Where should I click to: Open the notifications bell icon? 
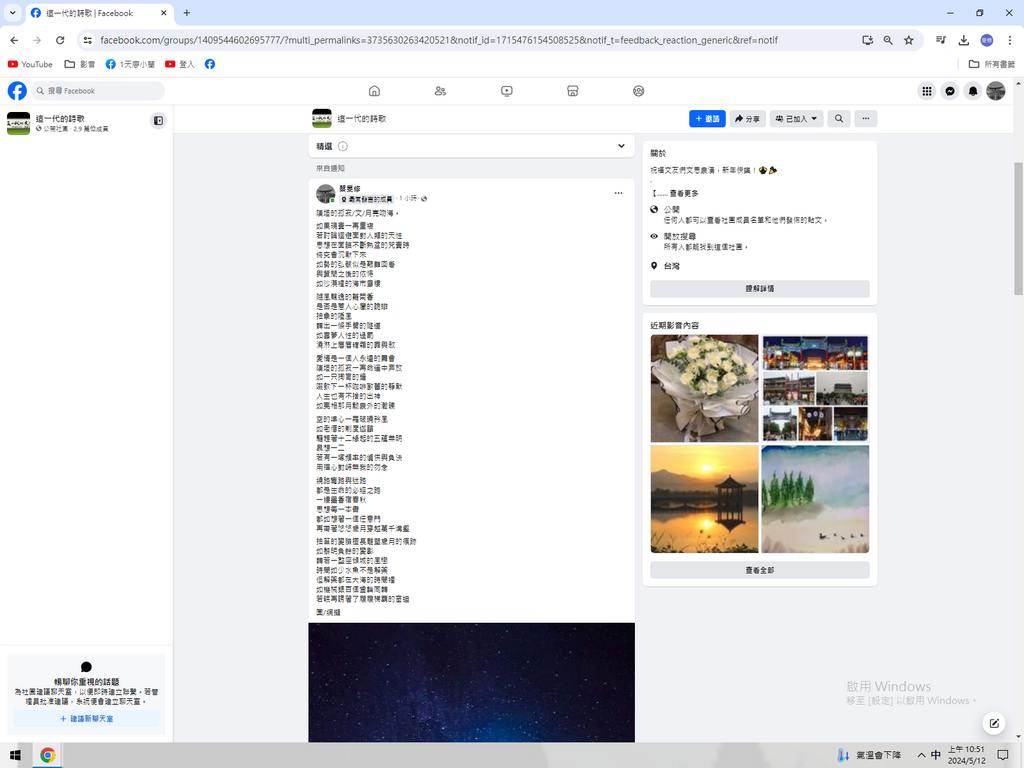click(x=973, y=91)
